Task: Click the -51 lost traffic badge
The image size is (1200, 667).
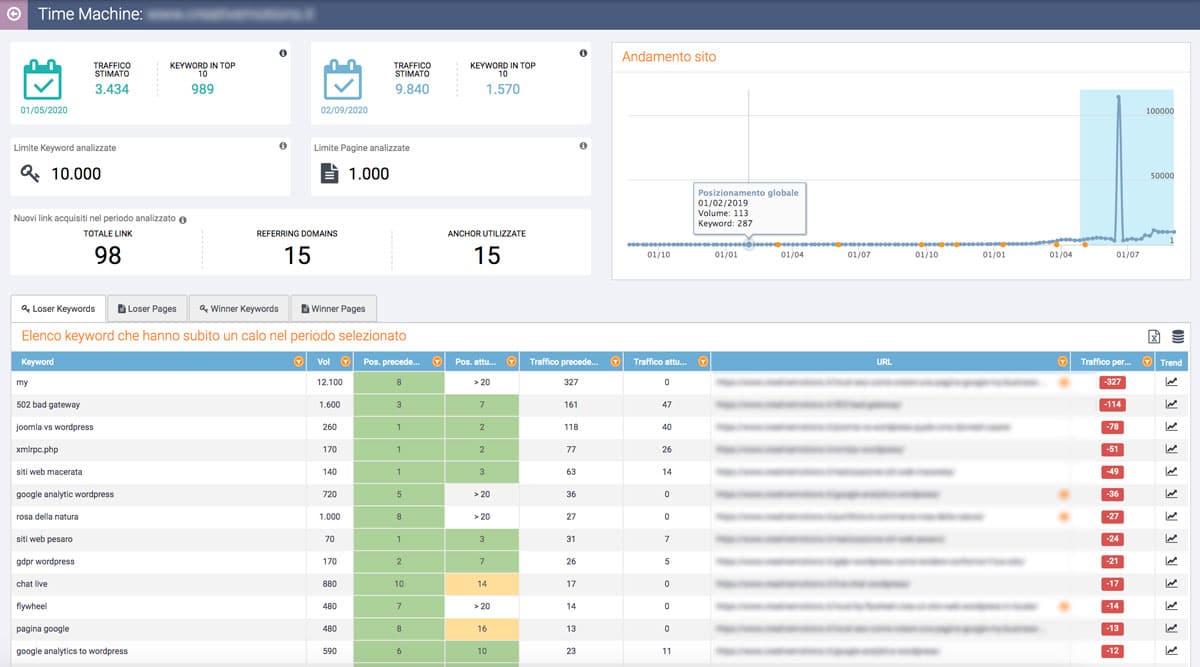Action: [1113, 450]
